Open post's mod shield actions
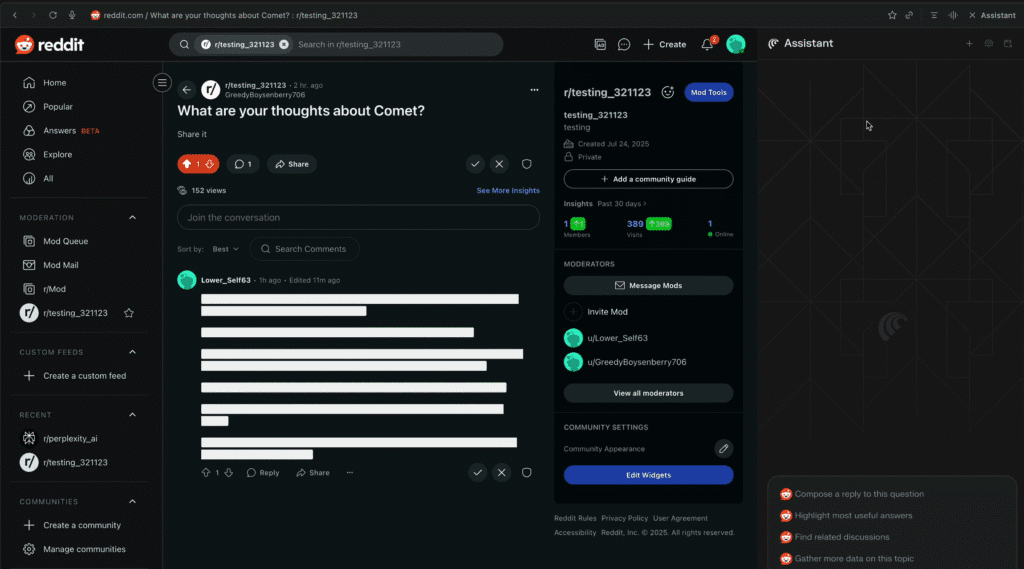Image resolution: width=1024 pixels, height=569 pixels. point(526,164)
